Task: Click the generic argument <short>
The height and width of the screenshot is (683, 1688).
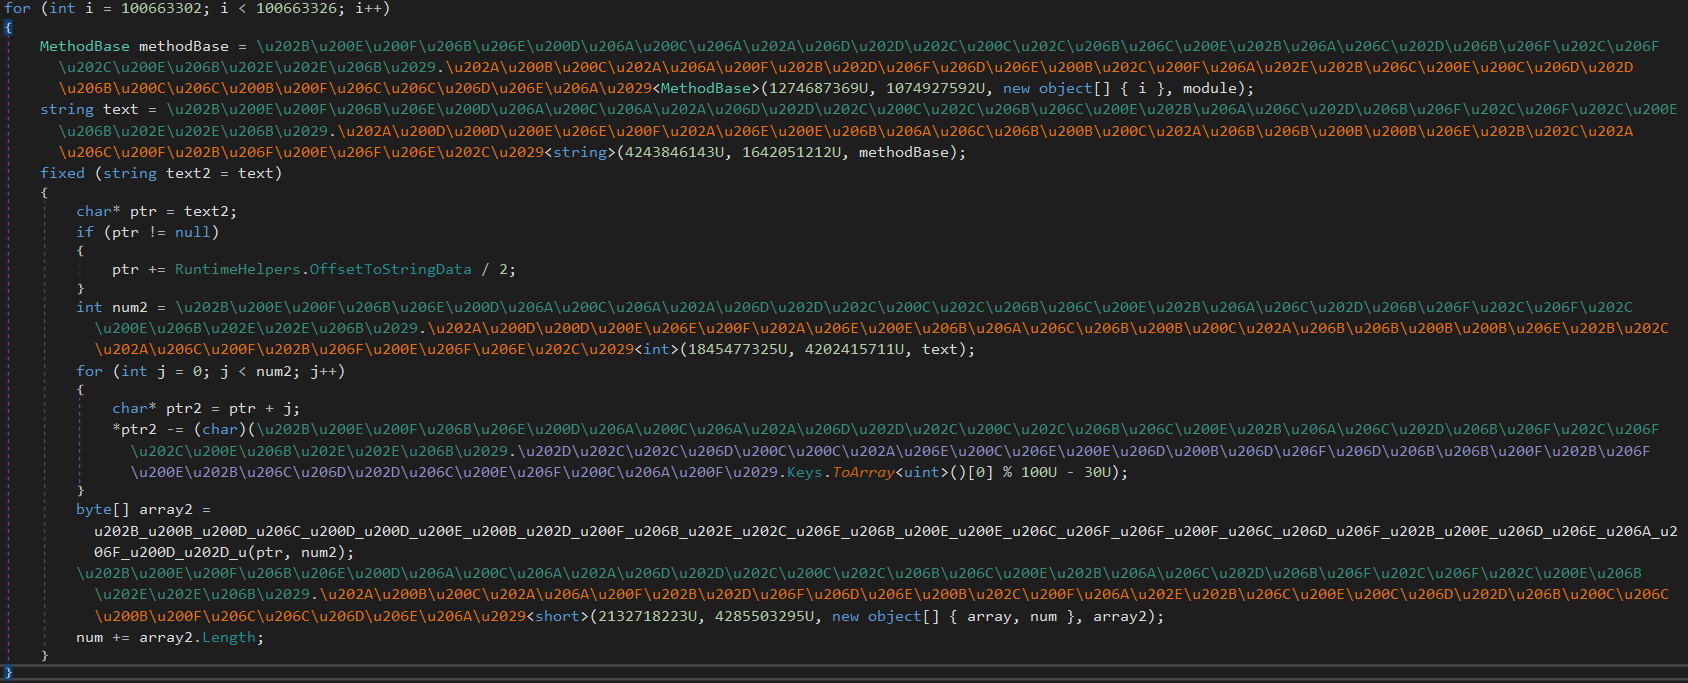Action: click(558, 616)
